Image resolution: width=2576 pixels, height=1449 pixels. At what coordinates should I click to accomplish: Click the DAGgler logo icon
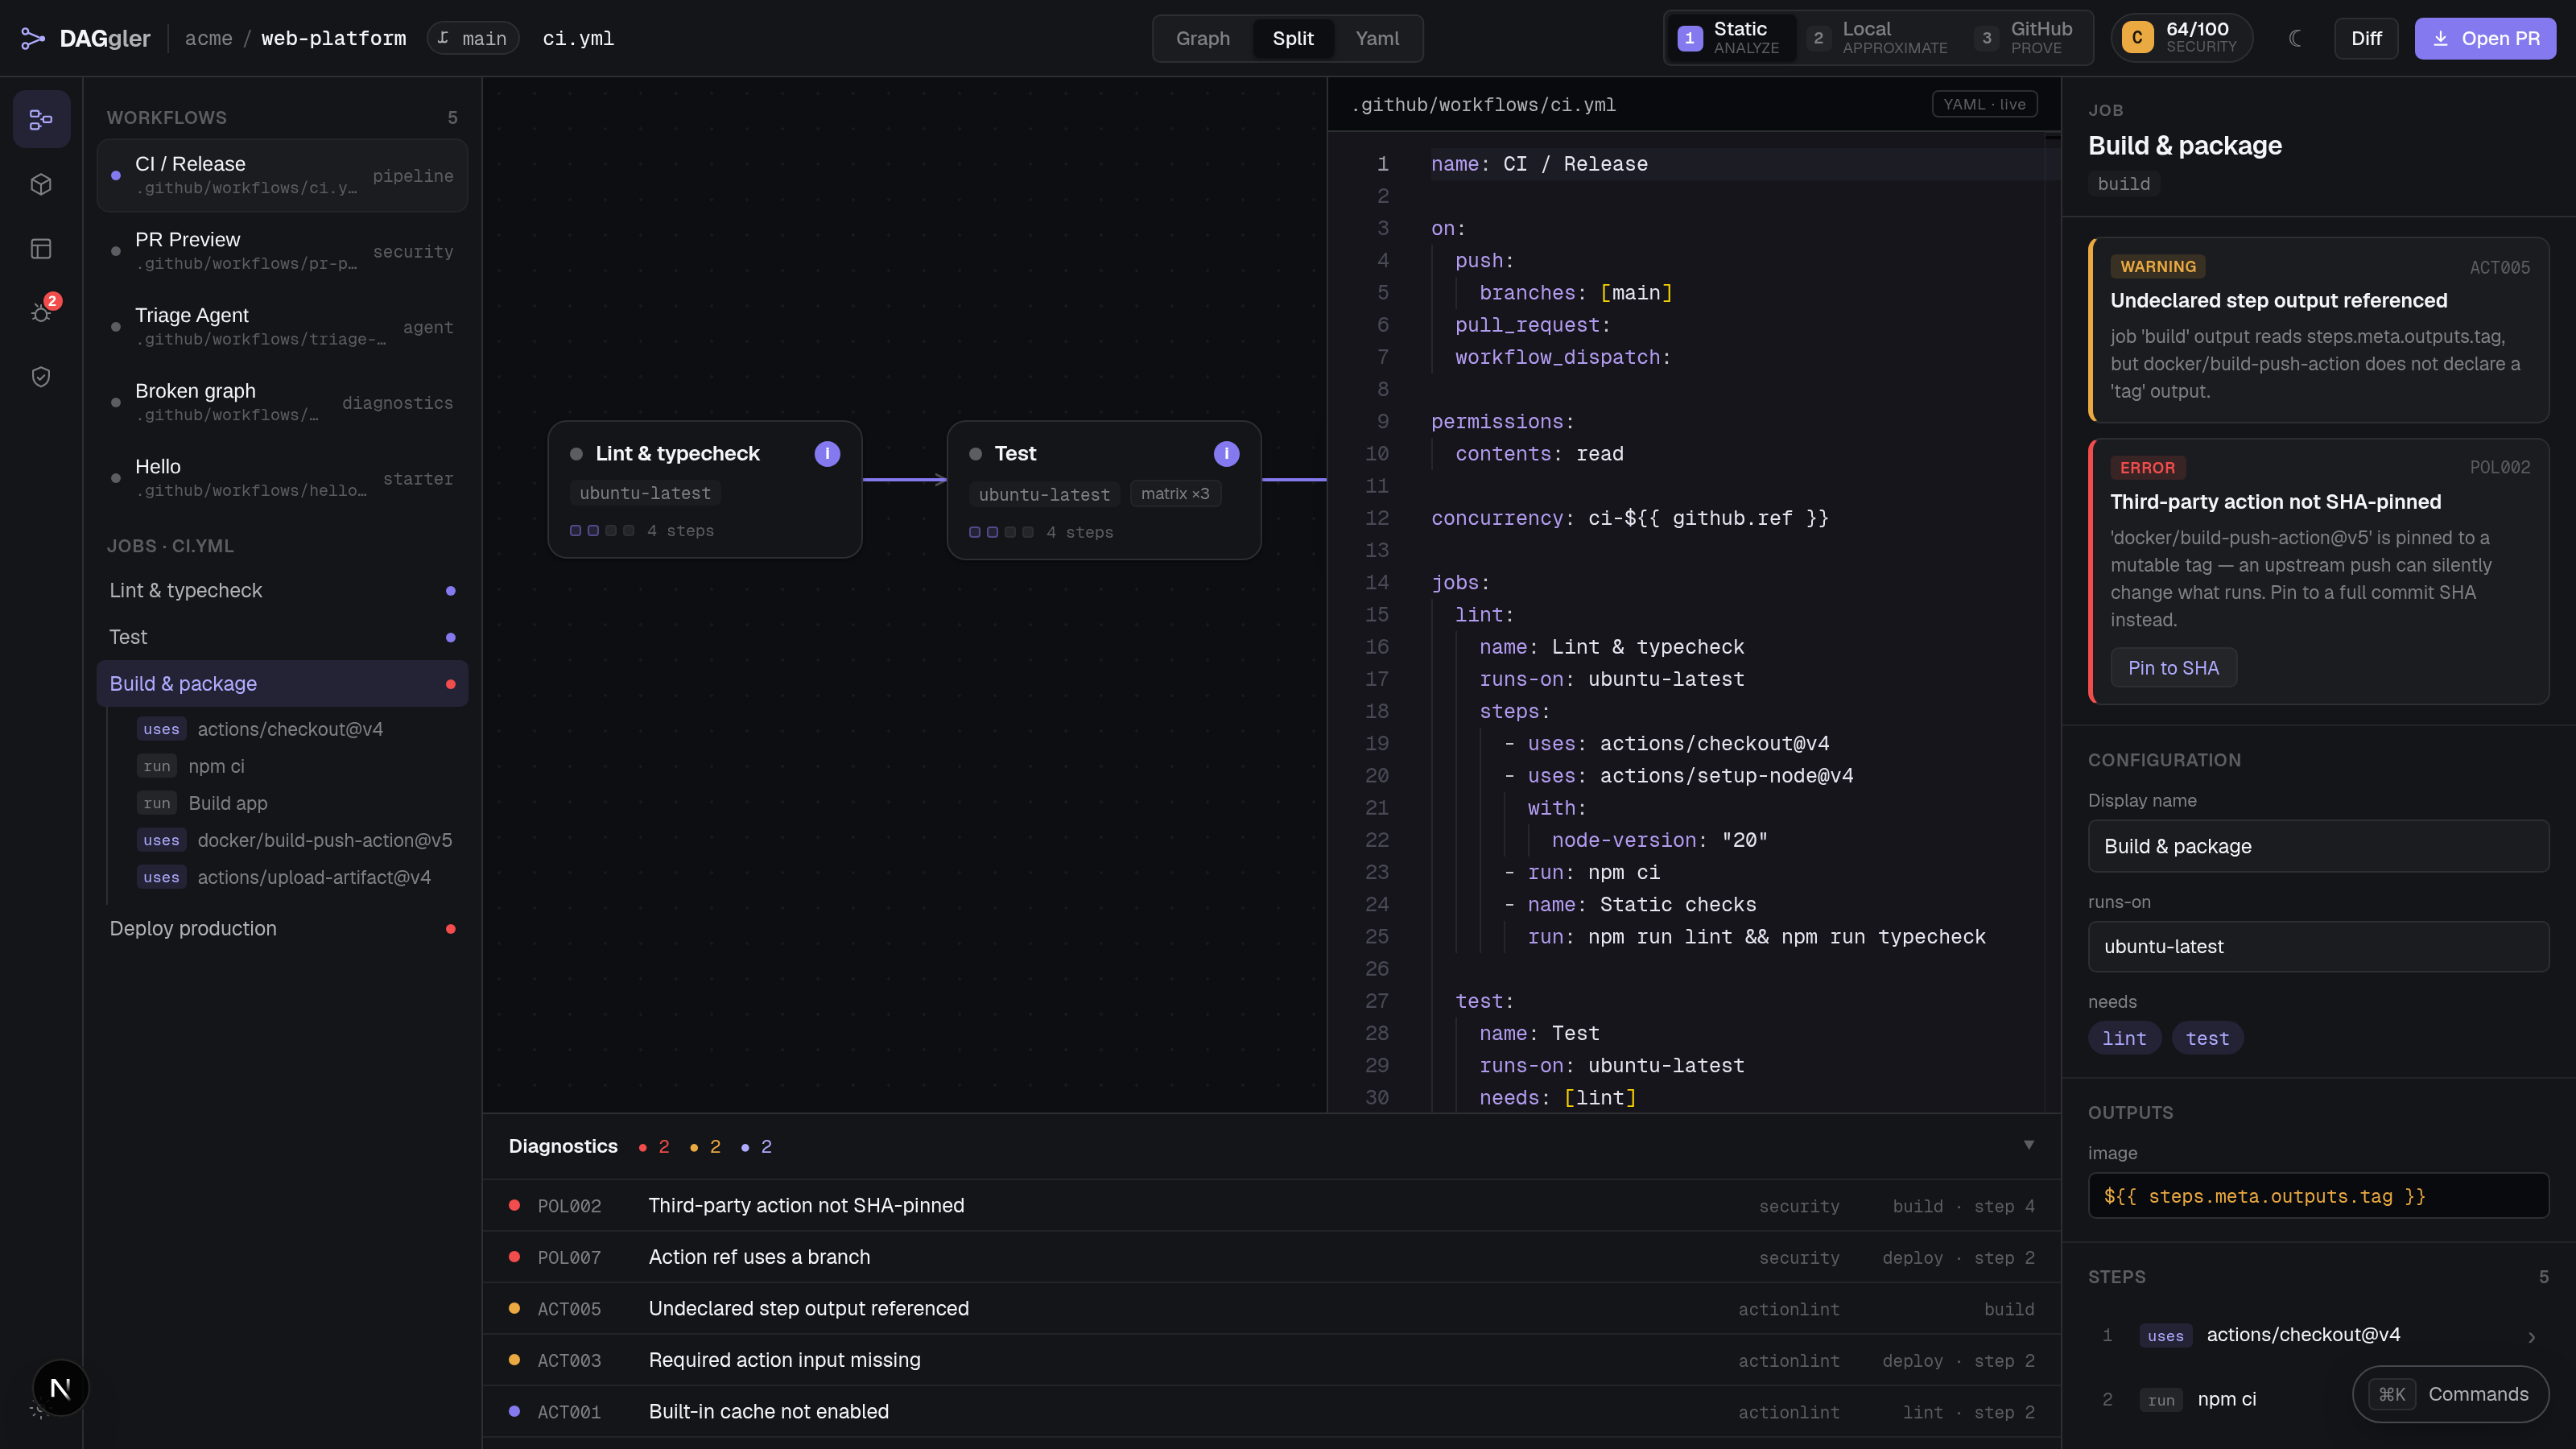(33, 38)
